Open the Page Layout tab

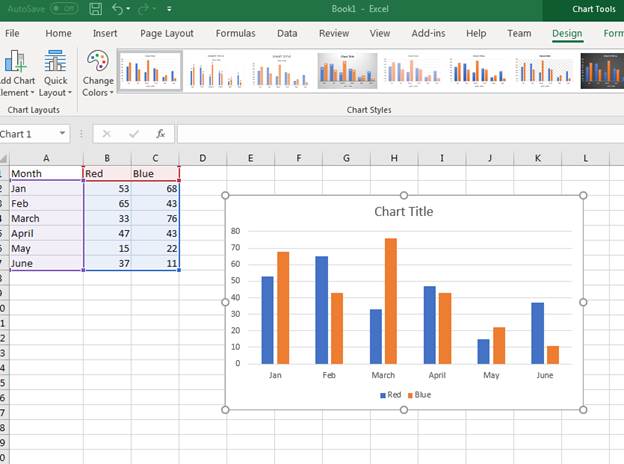pyautogui.click(x=166, y=33)
